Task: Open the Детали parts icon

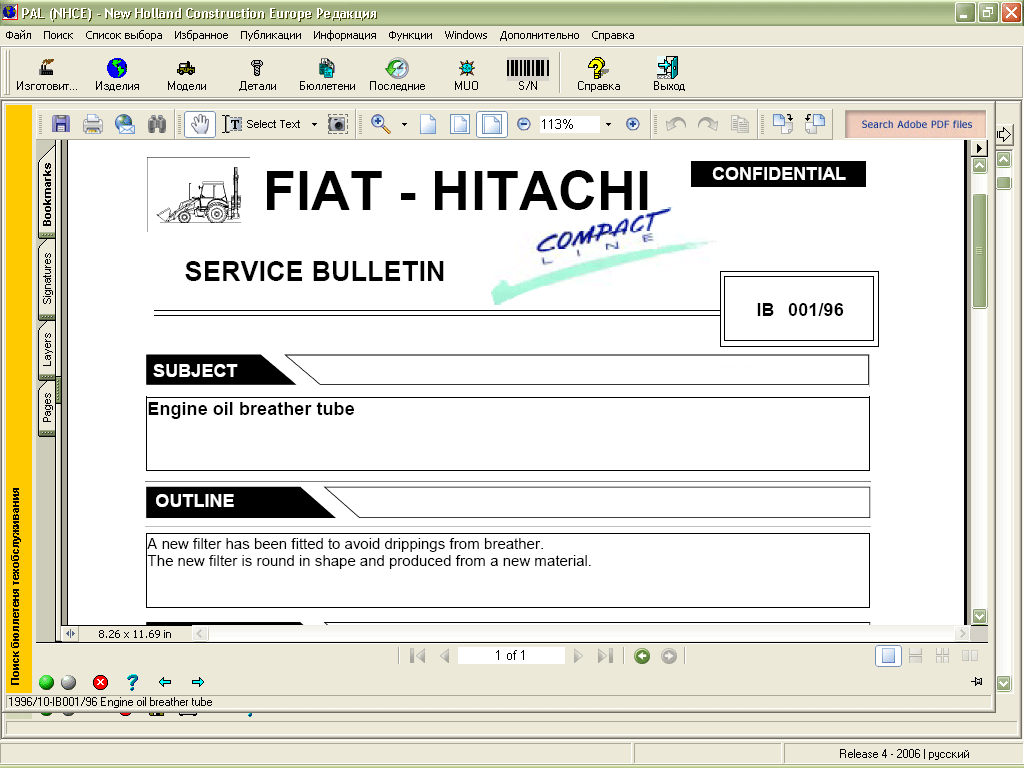Action: (257, 74)
